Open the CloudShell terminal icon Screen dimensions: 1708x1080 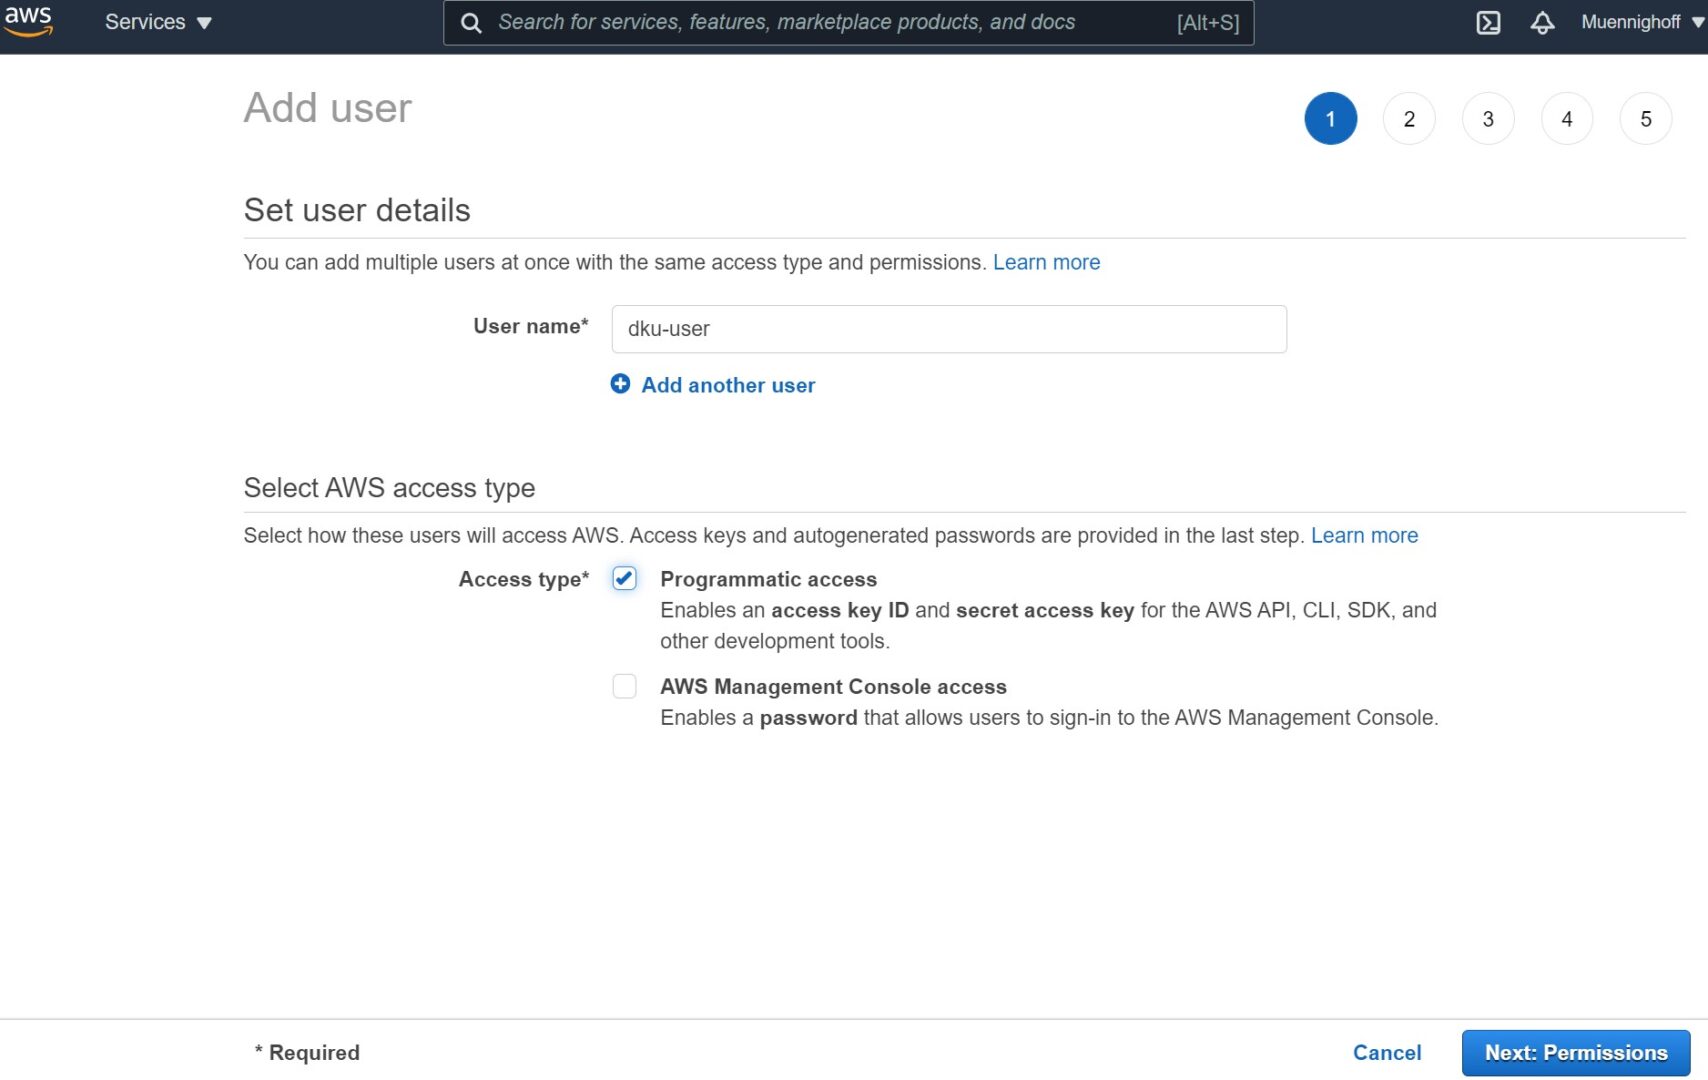point(1489,22)
